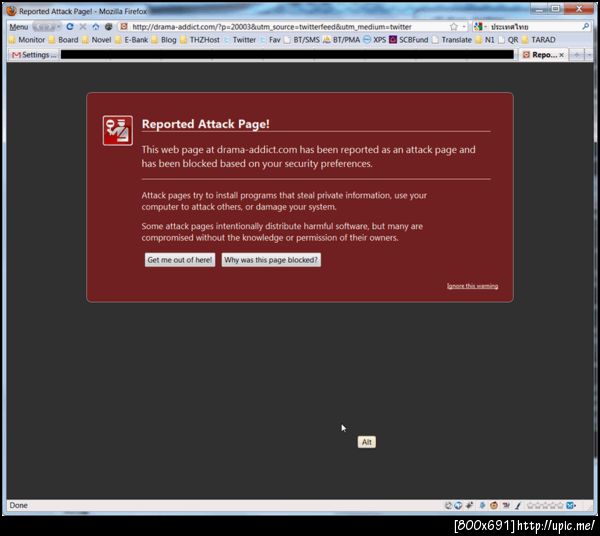Open the Twitter bookmark

tap(240, 39)
